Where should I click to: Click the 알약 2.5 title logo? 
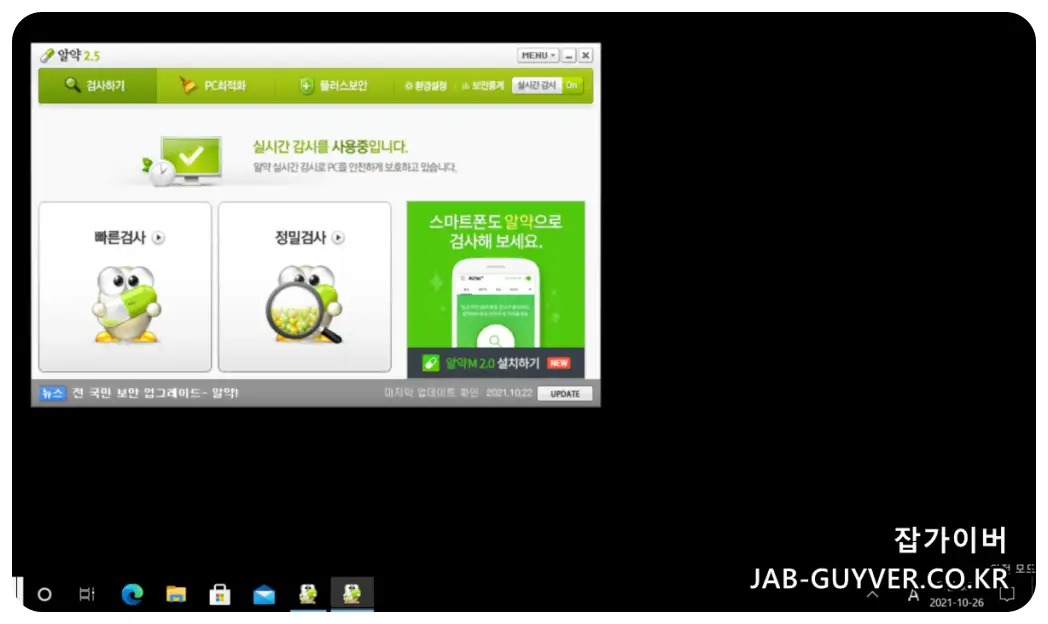[70, 55]
